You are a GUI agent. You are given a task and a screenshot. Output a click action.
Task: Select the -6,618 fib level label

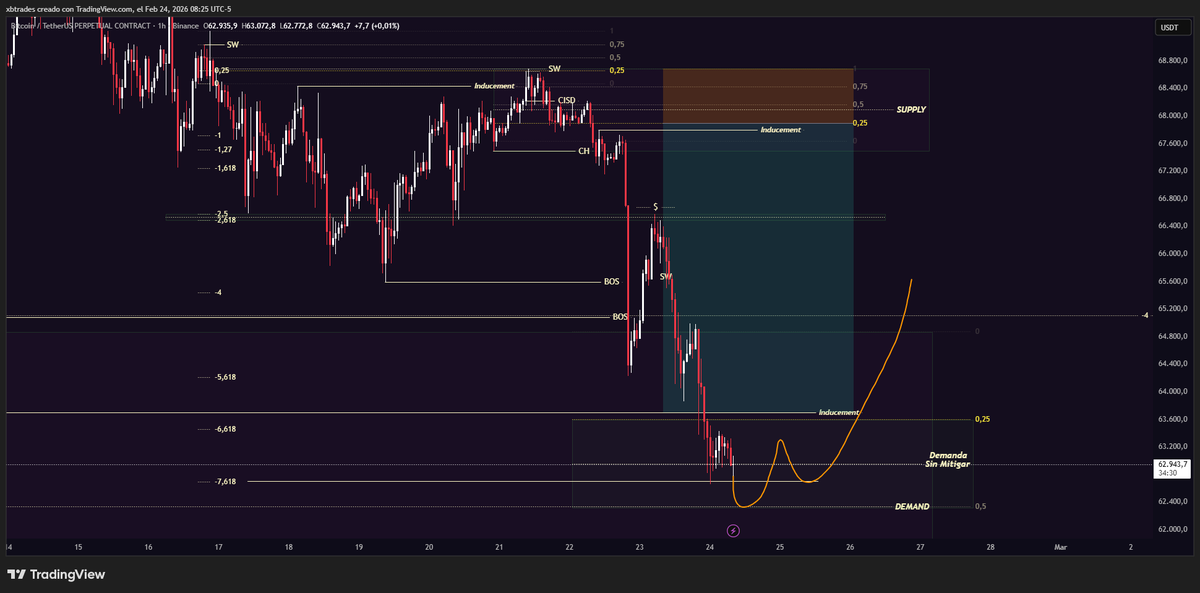tap(225, 428)
